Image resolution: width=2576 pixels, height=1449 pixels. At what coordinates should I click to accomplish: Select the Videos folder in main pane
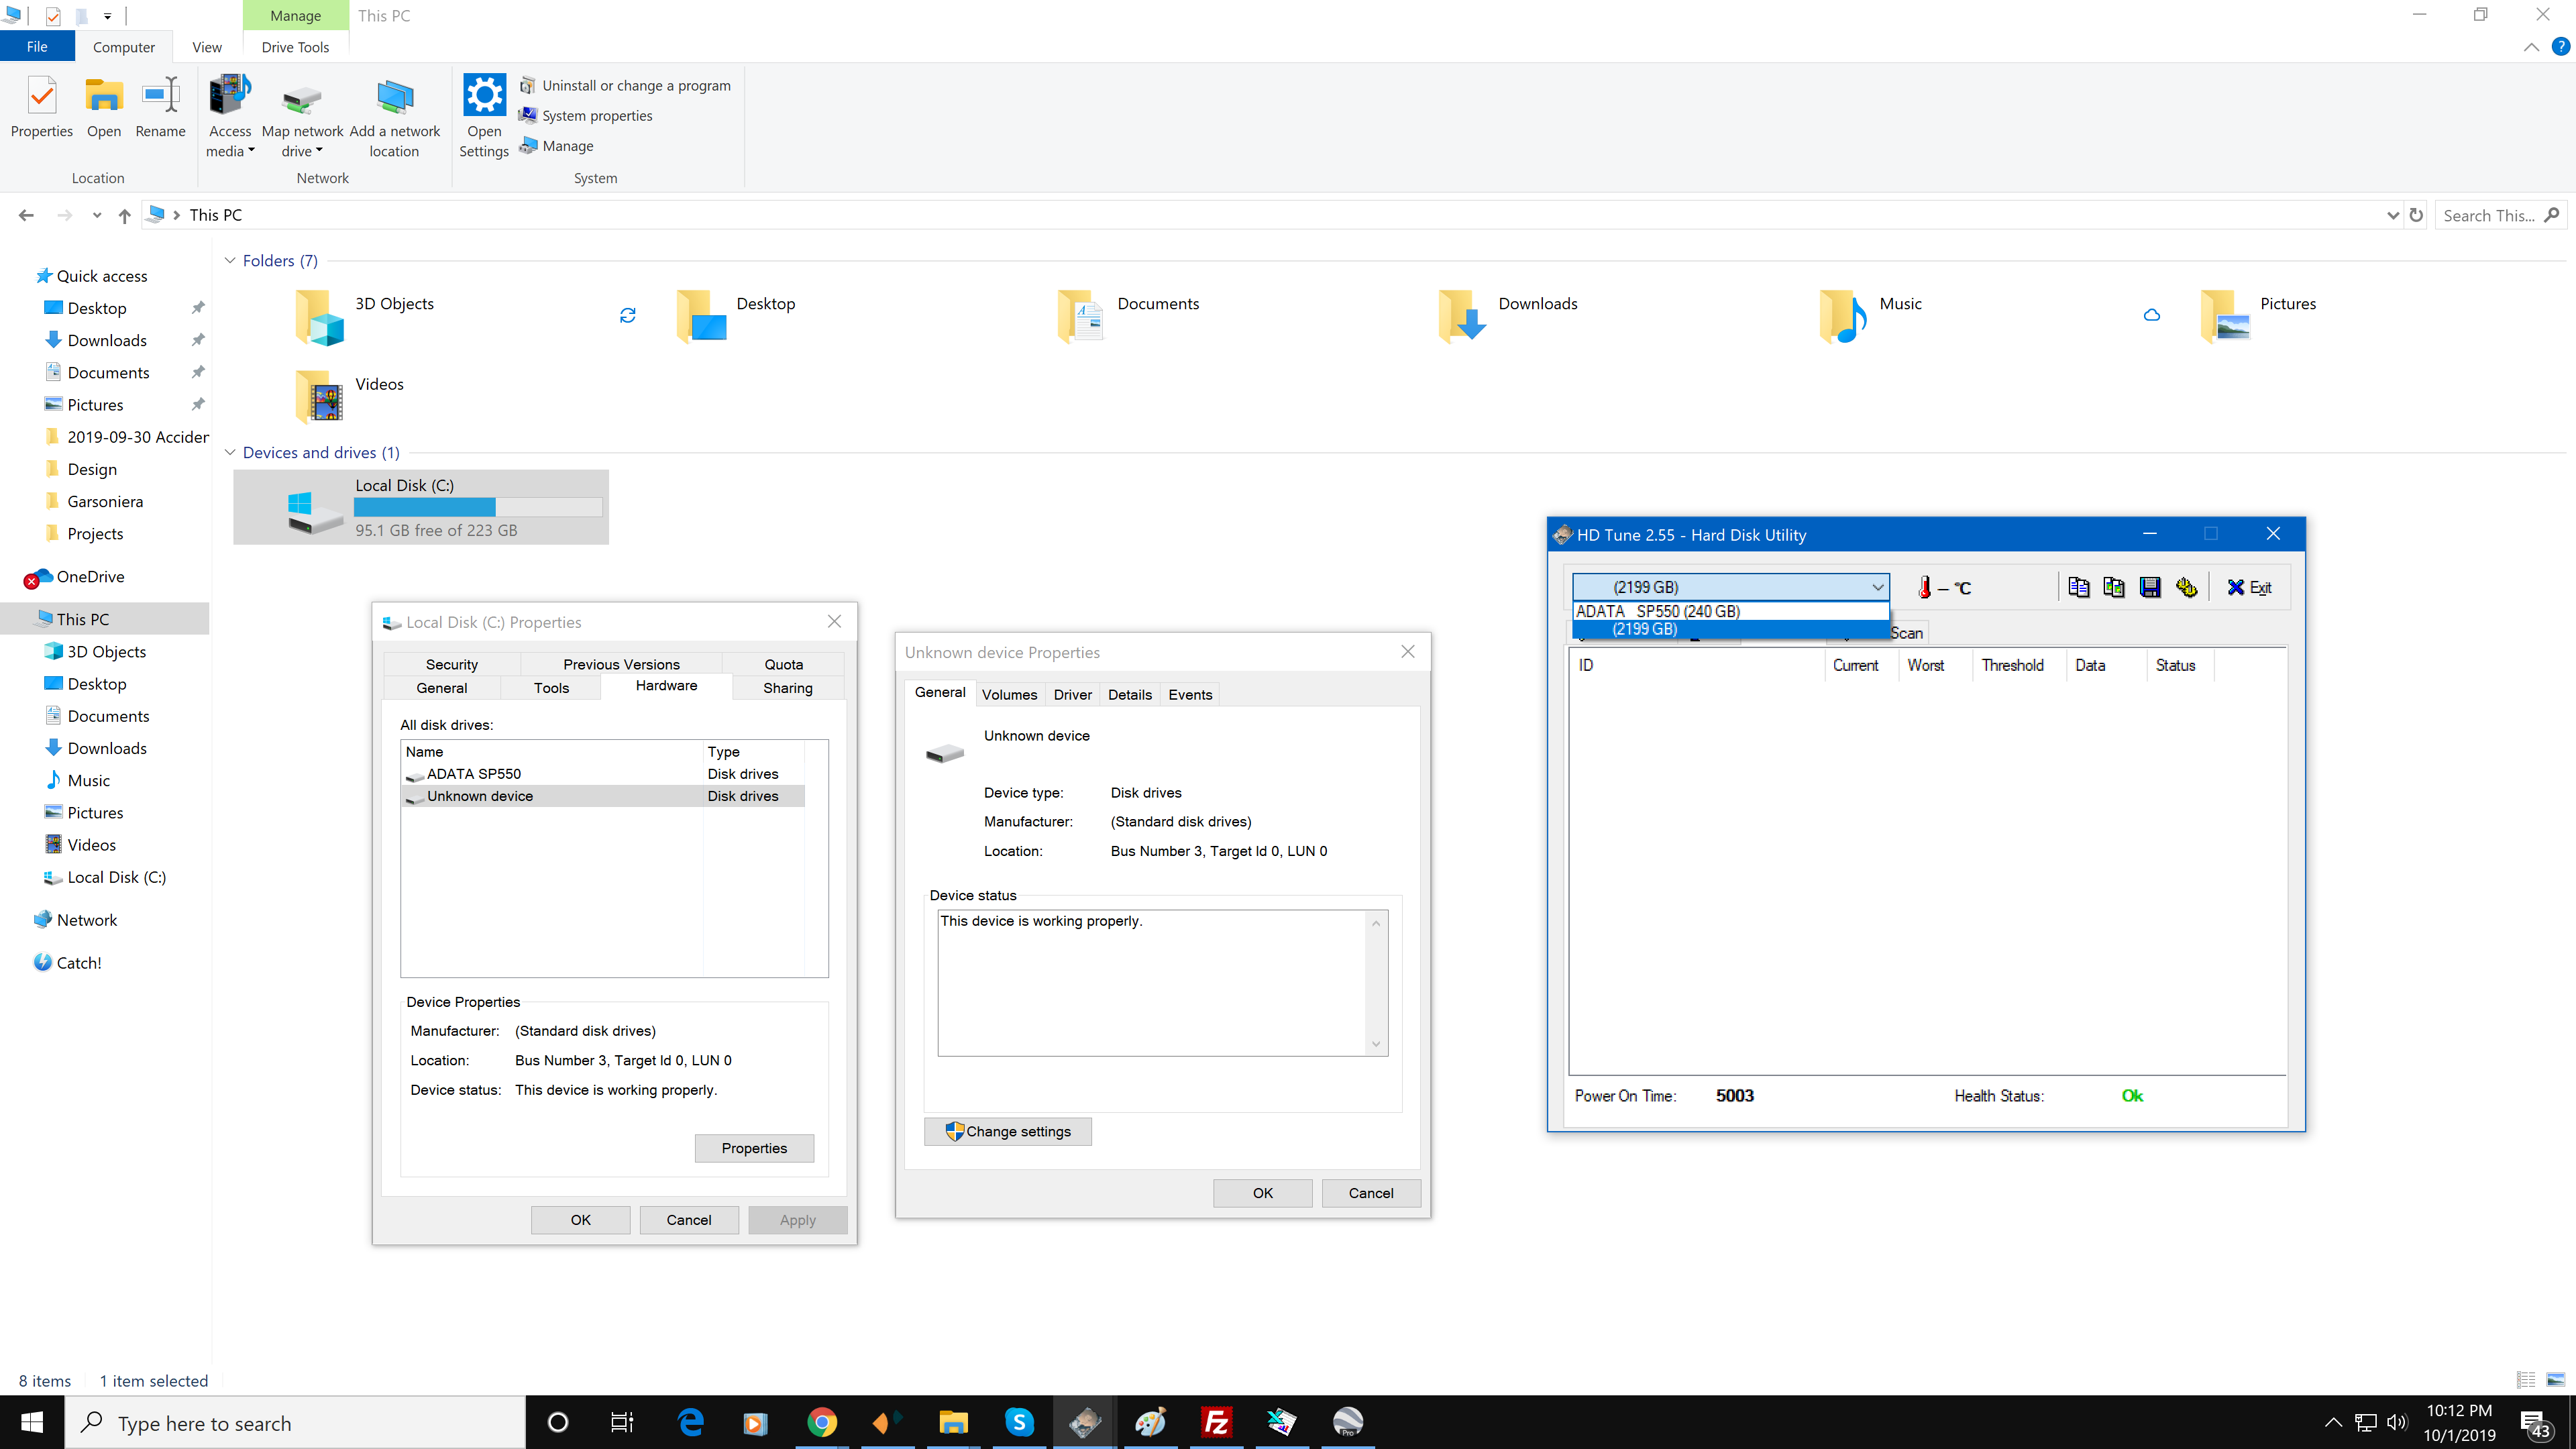350,397
